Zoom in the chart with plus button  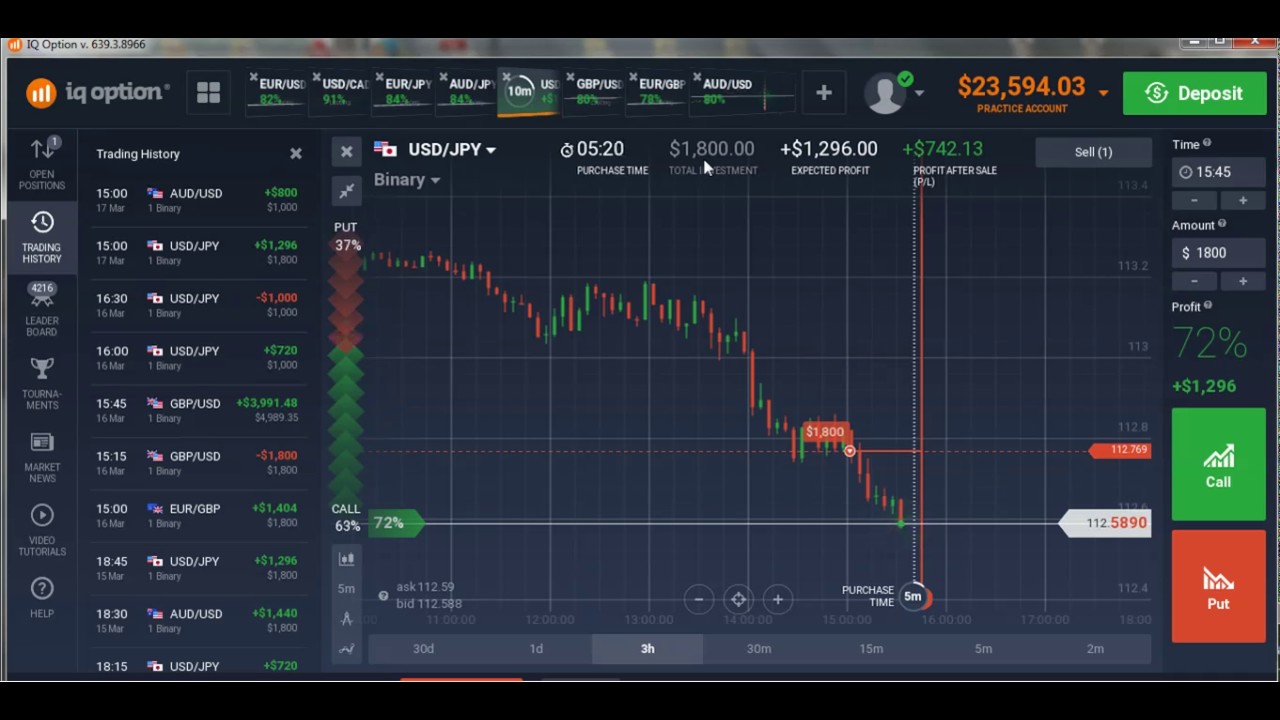(x=777, y=599)
